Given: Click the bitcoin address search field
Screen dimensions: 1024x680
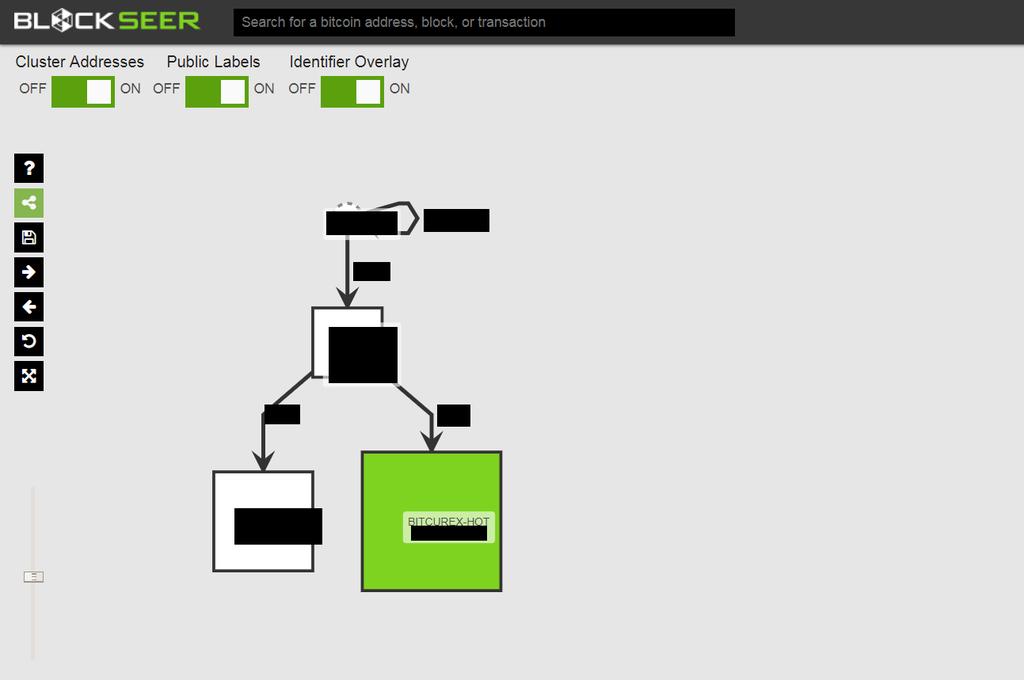Looking at the screenshot, I should (484, 22).
